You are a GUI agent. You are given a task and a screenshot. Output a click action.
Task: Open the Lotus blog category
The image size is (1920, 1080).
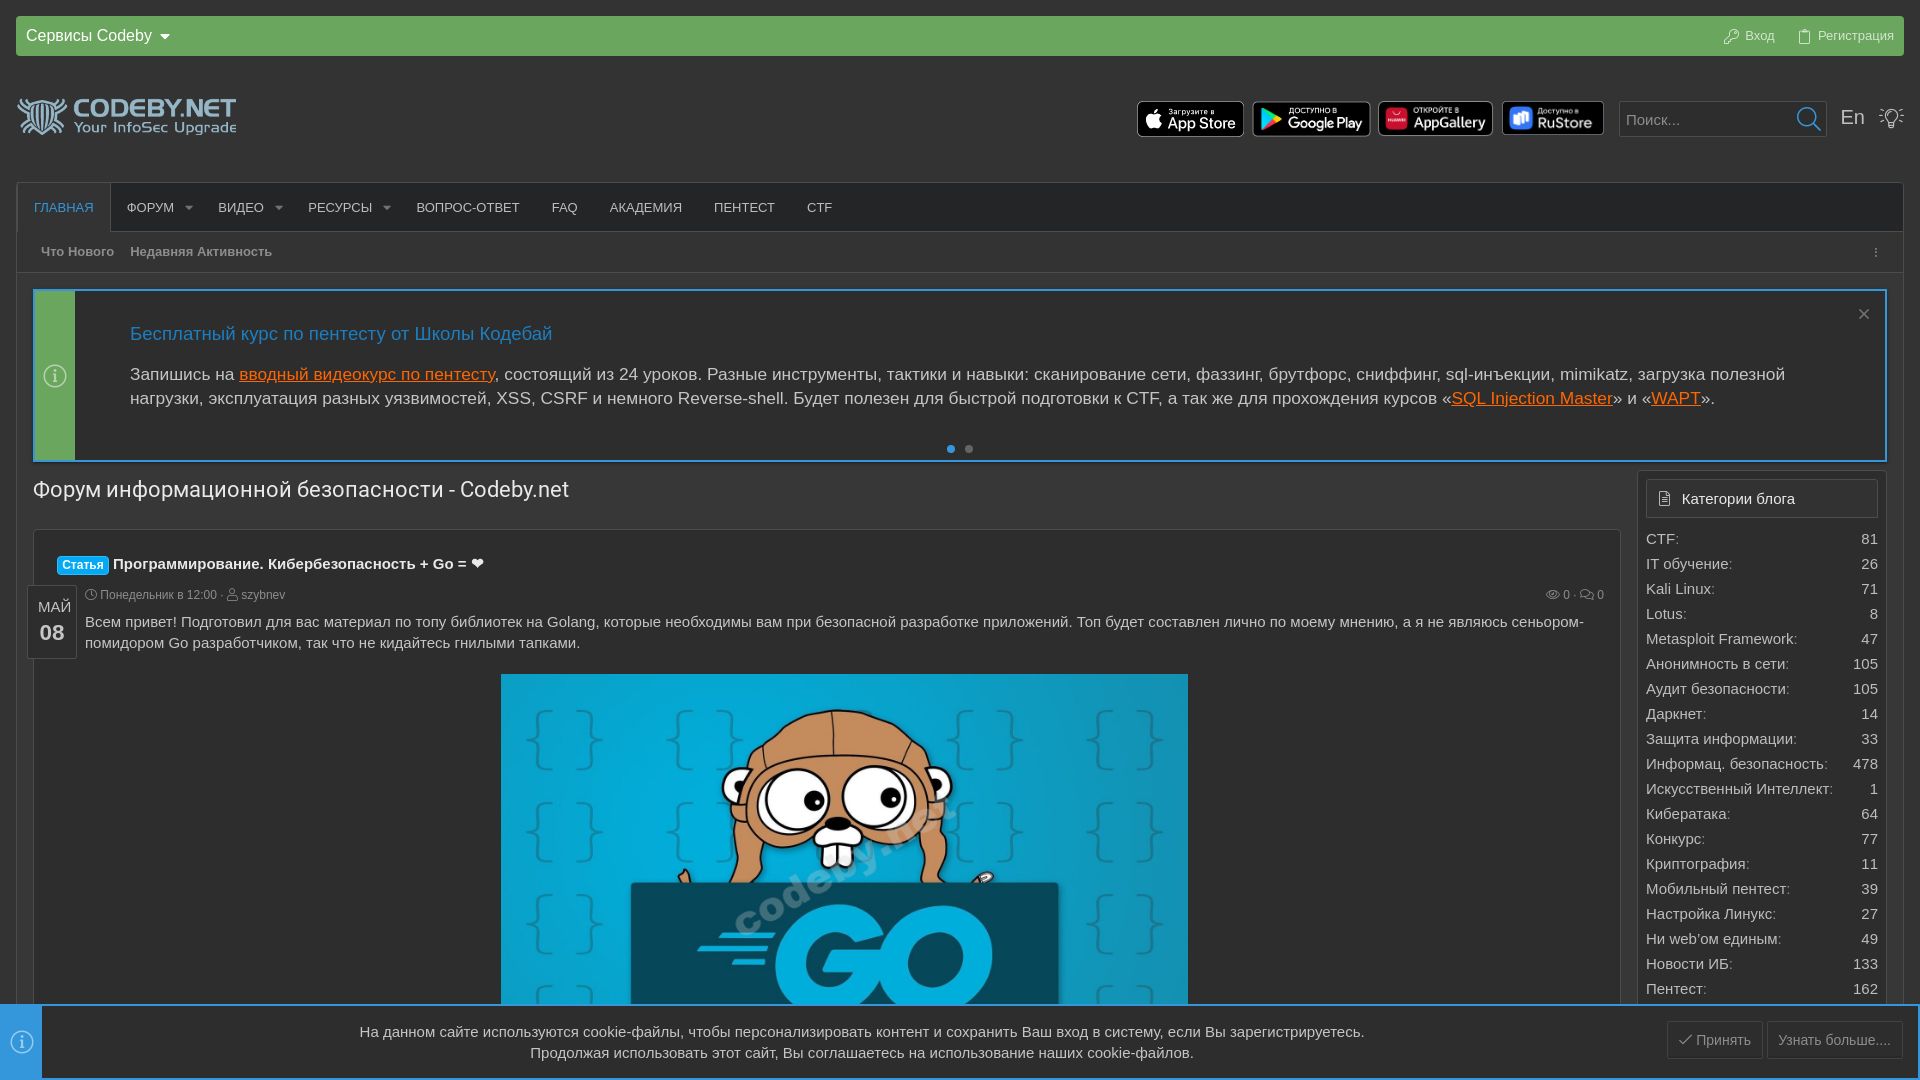pos(1666,614)
